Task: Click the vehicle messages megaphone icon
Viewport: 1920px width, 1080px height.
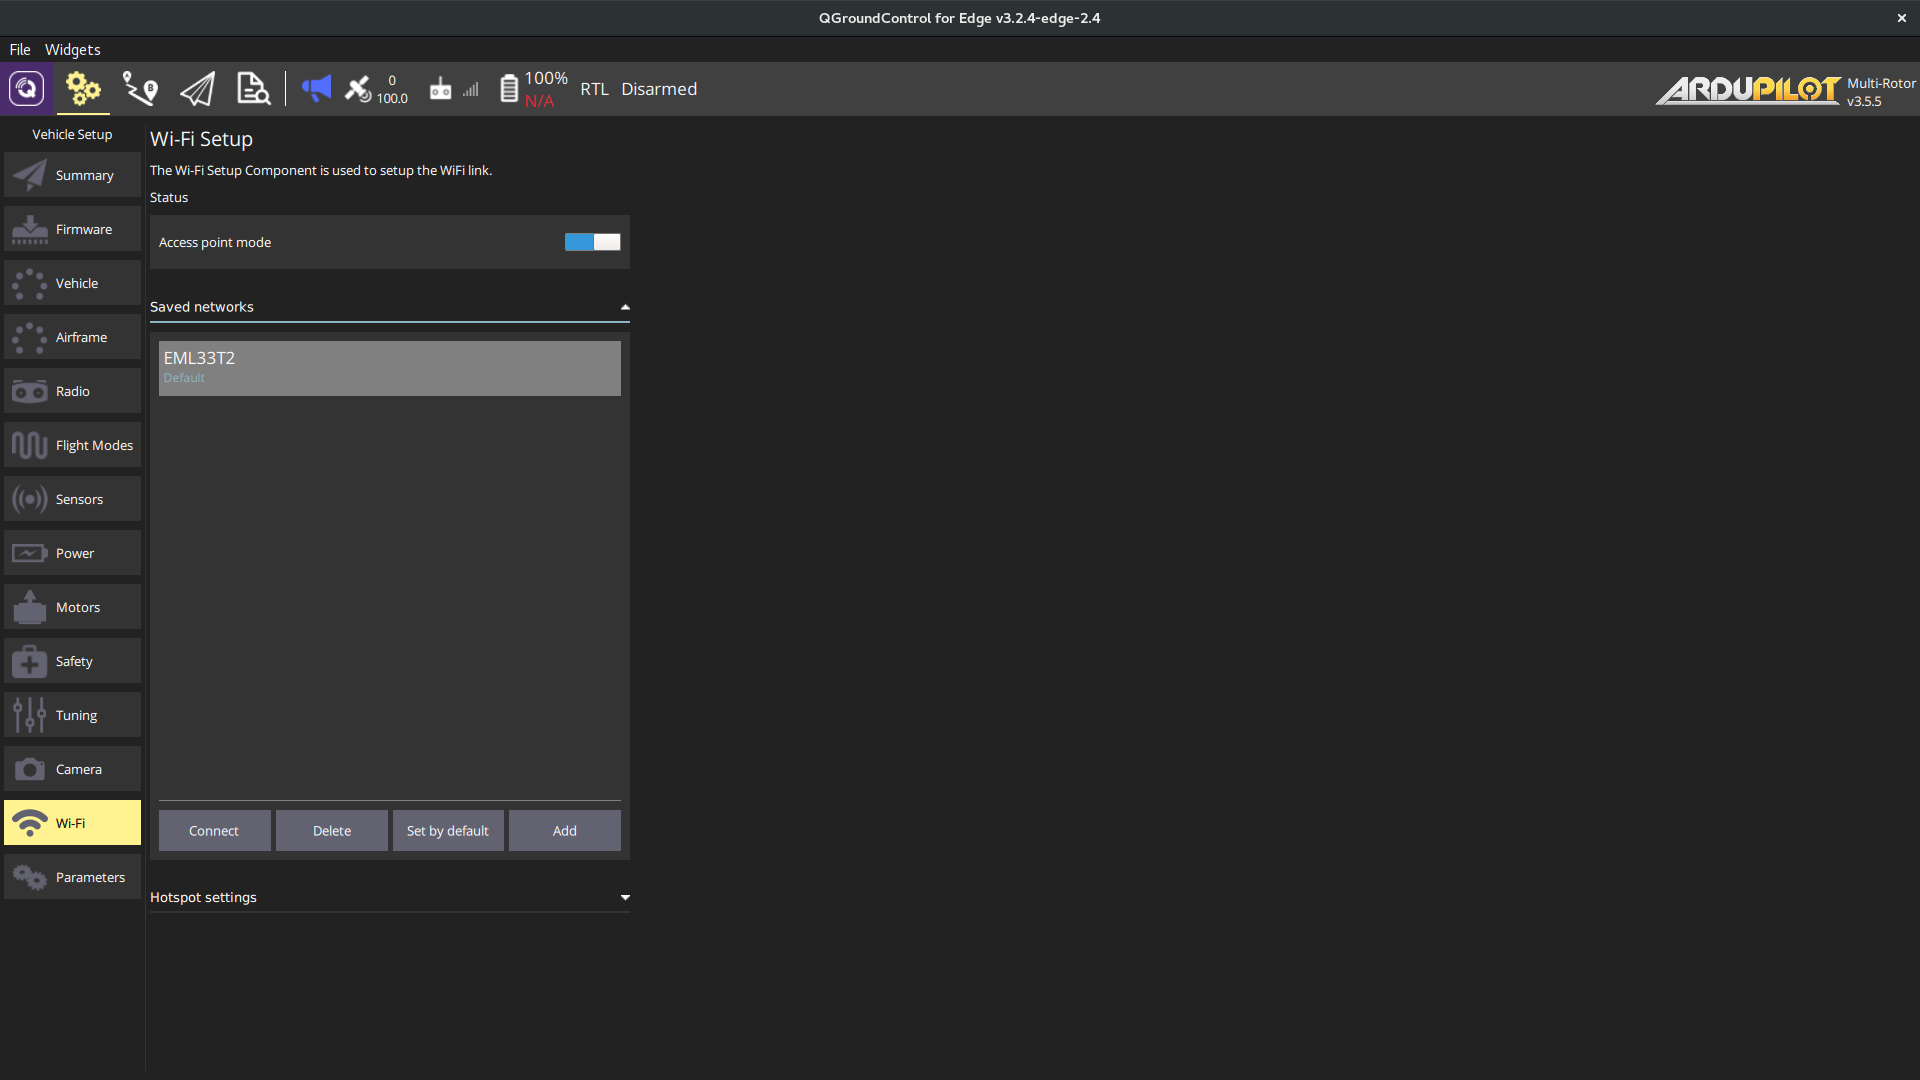Action: point(316,89)
